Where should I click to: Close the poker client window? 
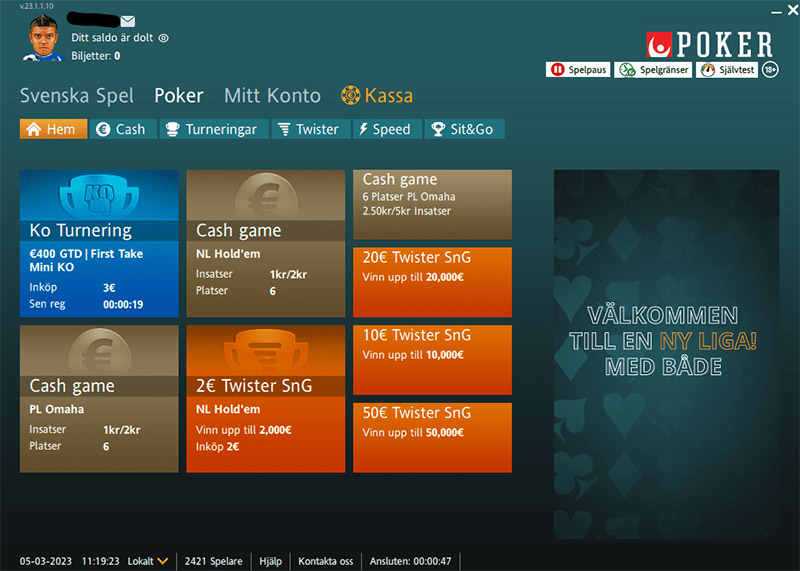[793, 10]
